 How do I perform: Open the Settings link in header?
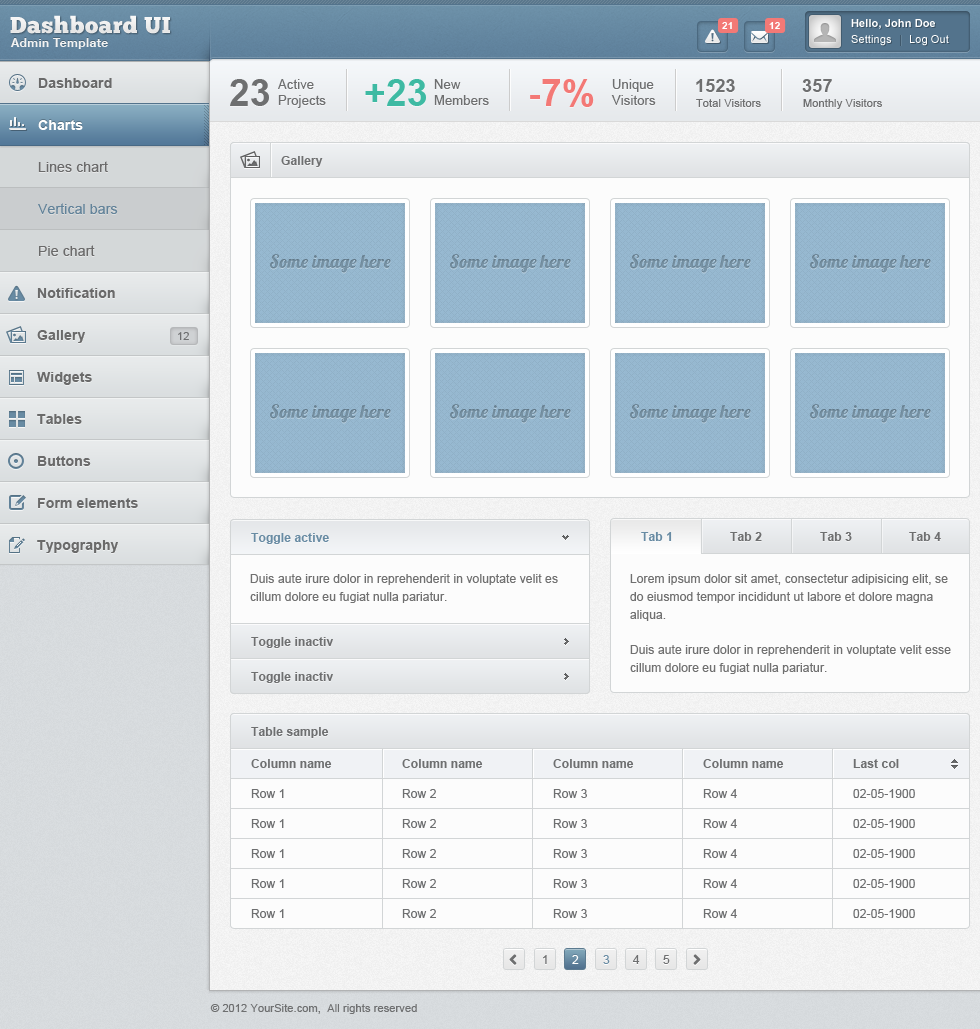(x=871, y=40)
